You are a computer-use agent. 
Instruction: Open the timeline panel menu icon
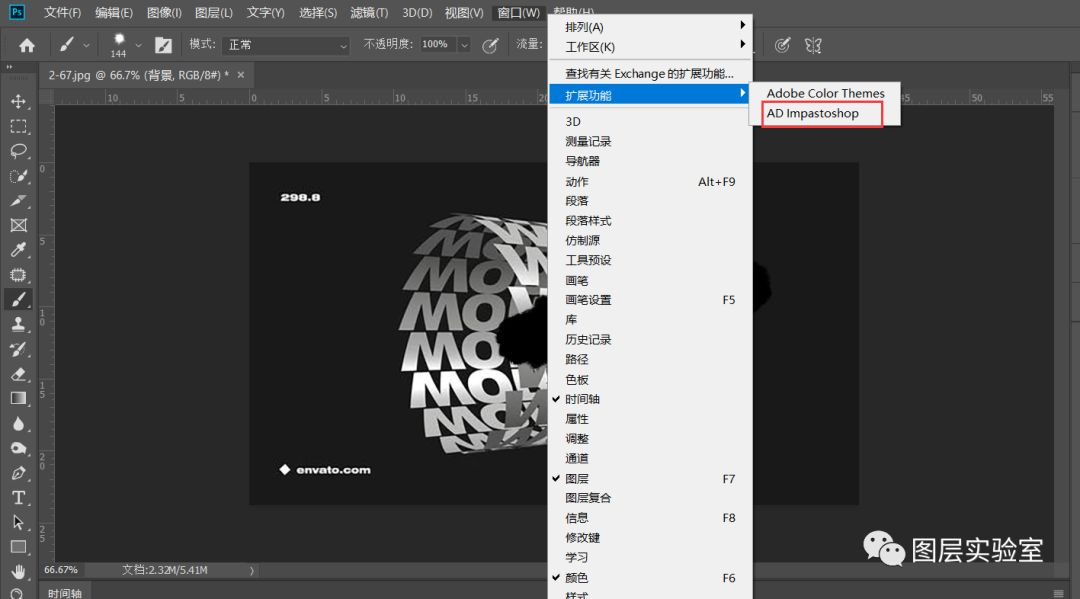tap(1059, 593)
